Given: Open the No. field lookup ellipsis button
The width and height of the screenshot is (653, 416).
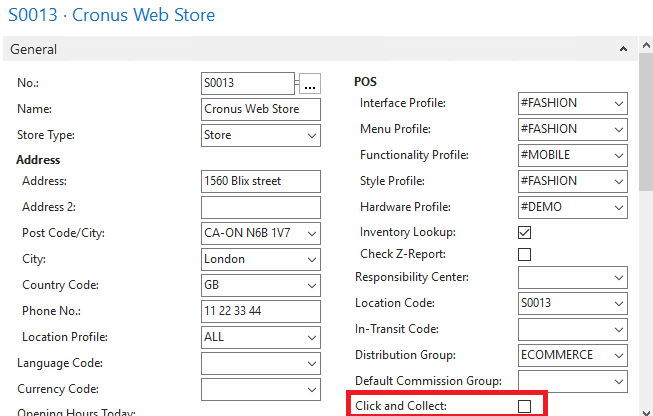Looking at the screenshot, I should pos(310,84).
